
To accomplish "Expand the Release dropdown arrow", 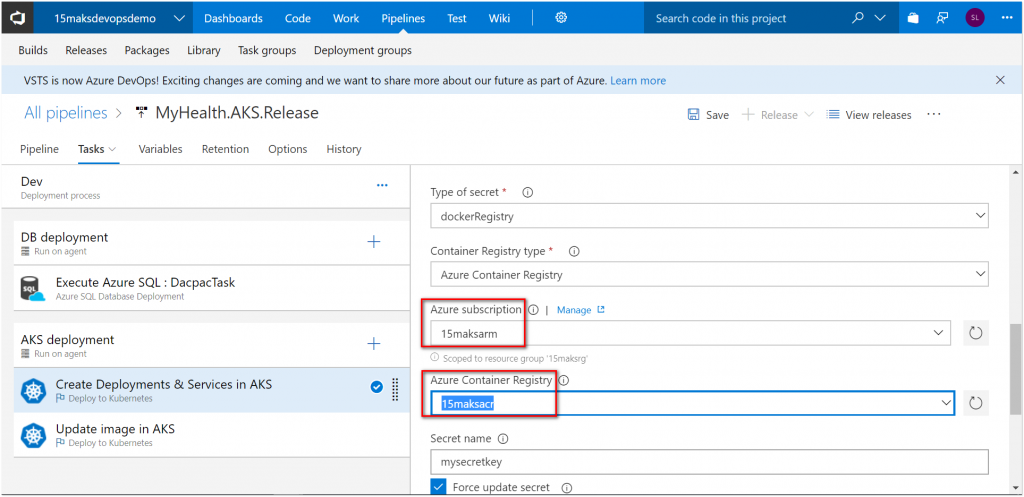I will point(808,114).
